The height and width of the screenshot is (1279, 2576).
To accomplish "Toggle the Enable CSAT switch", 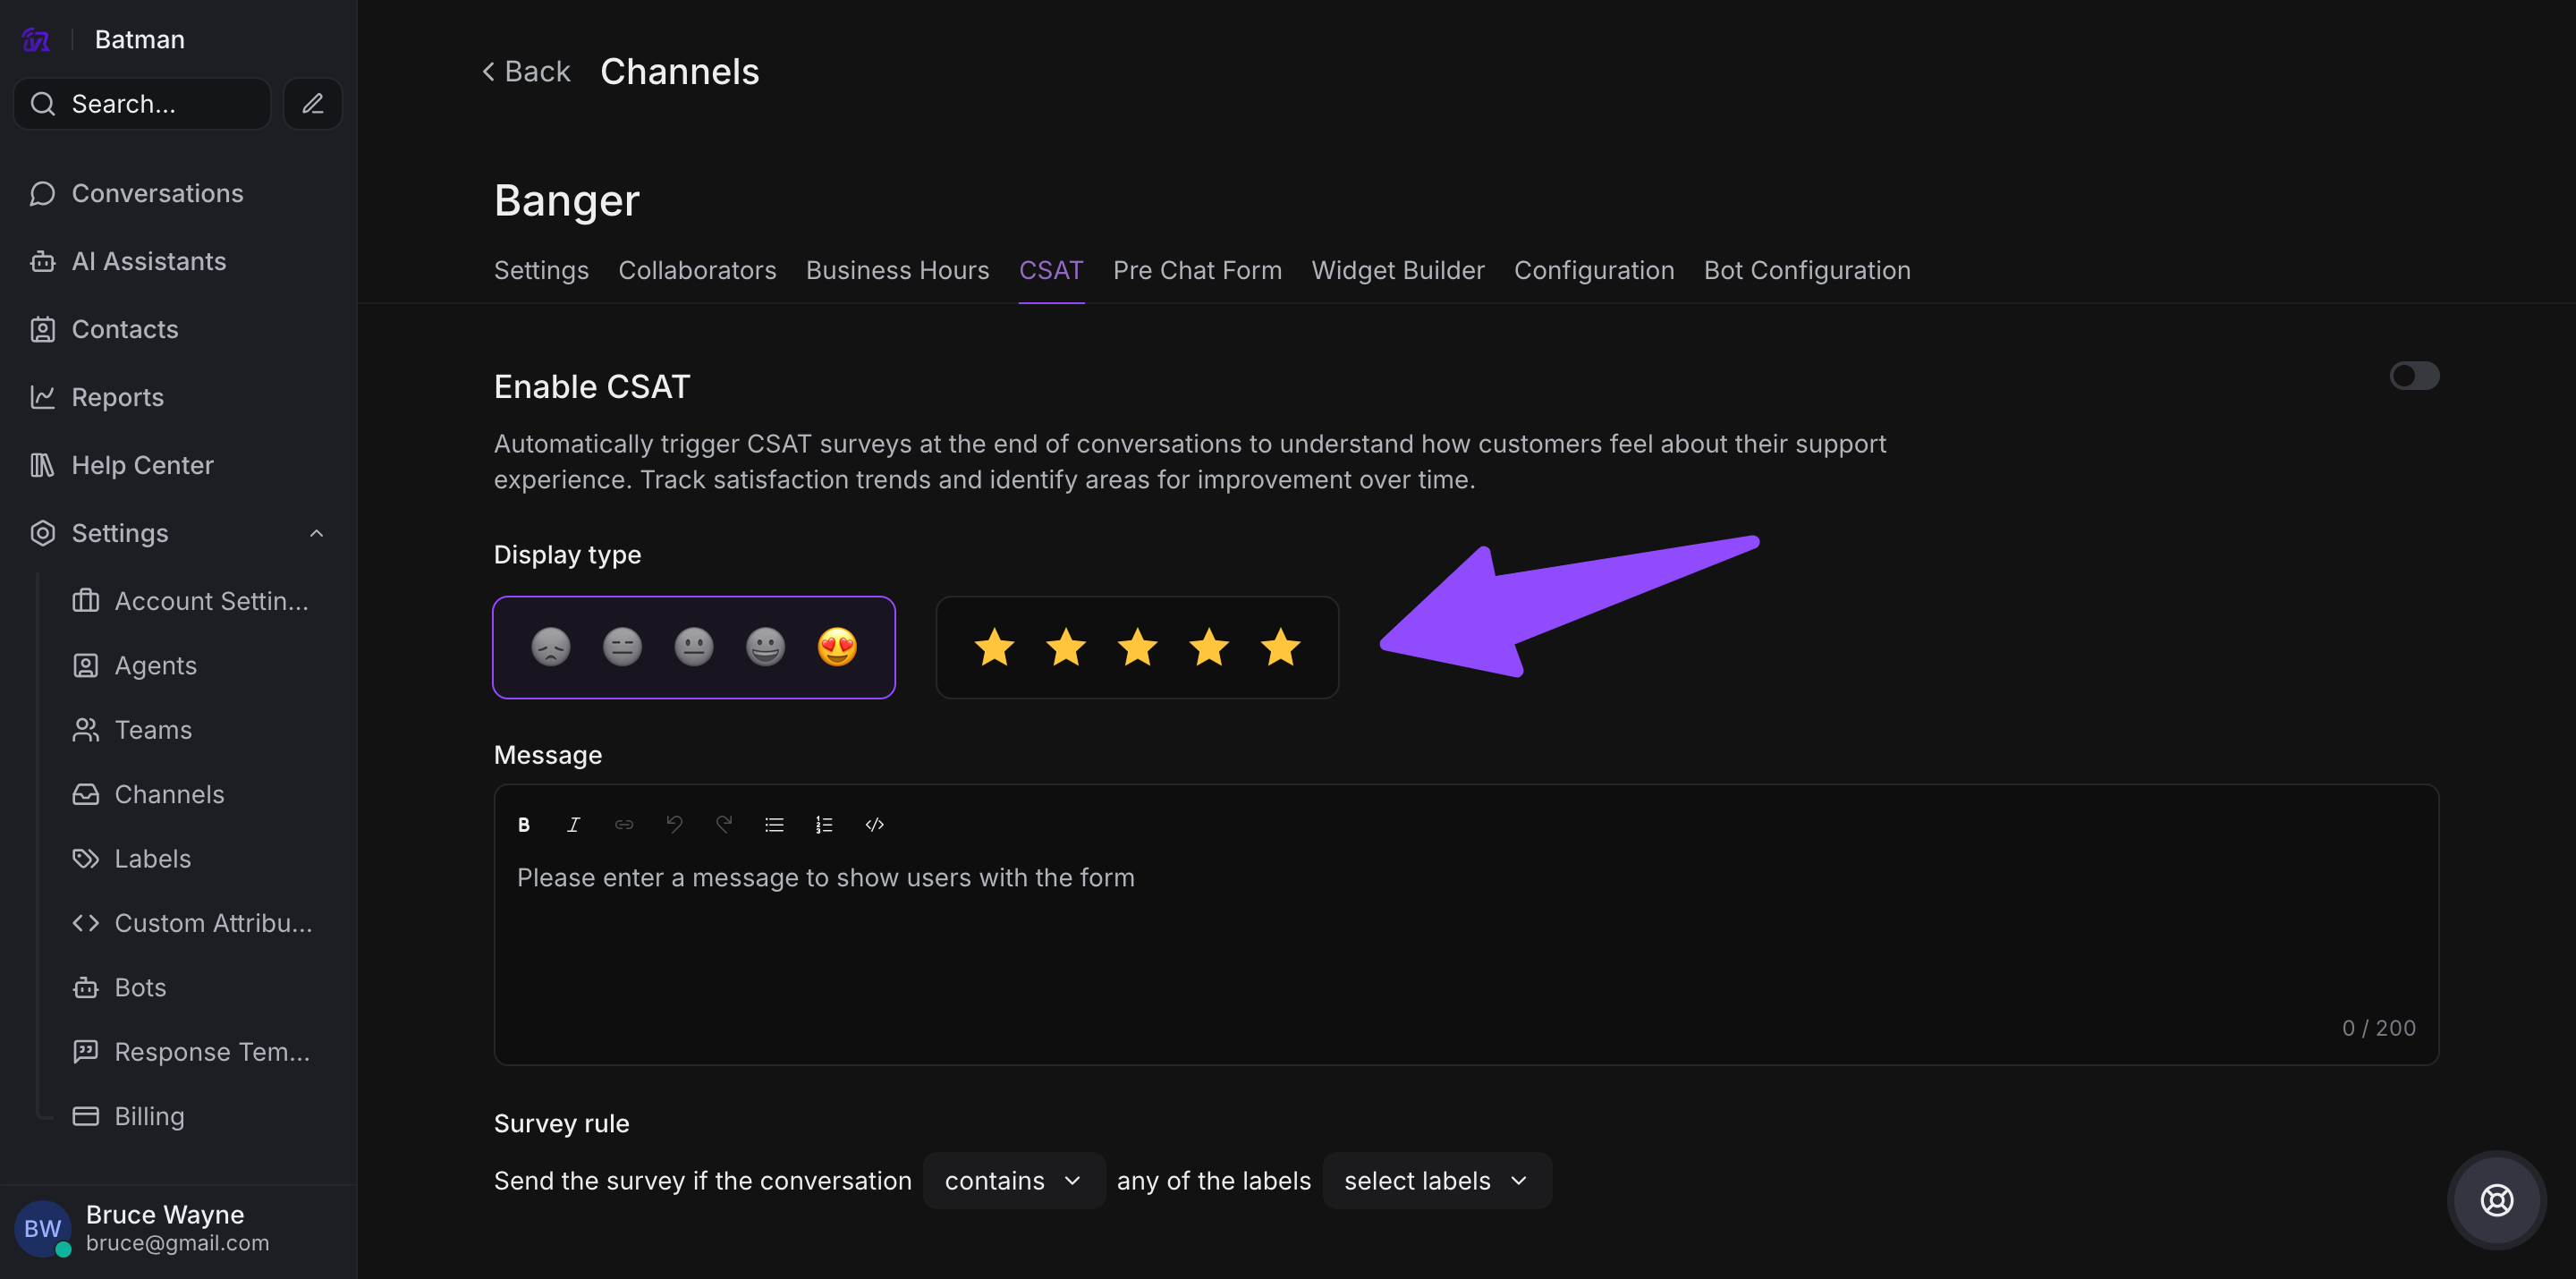I will click(x=2413, y=376).
